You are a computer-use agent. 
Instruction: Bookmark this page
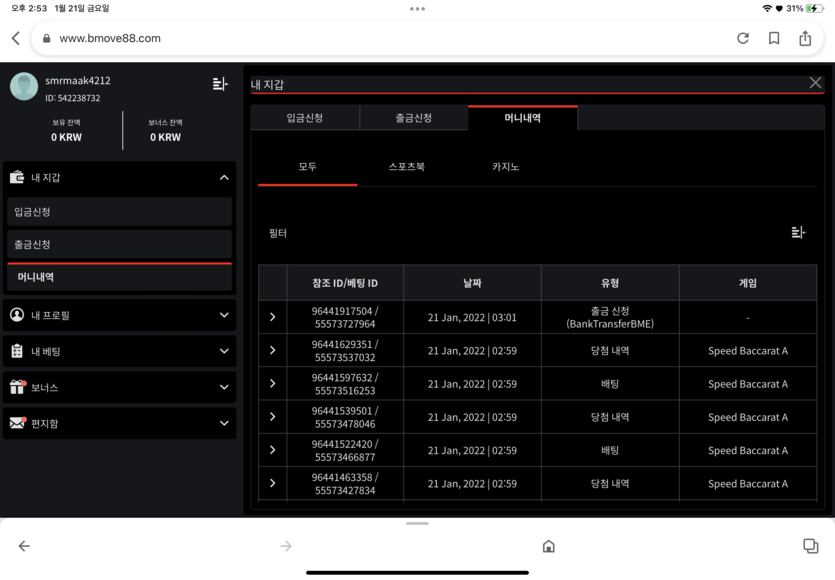[x=774, y=38]
